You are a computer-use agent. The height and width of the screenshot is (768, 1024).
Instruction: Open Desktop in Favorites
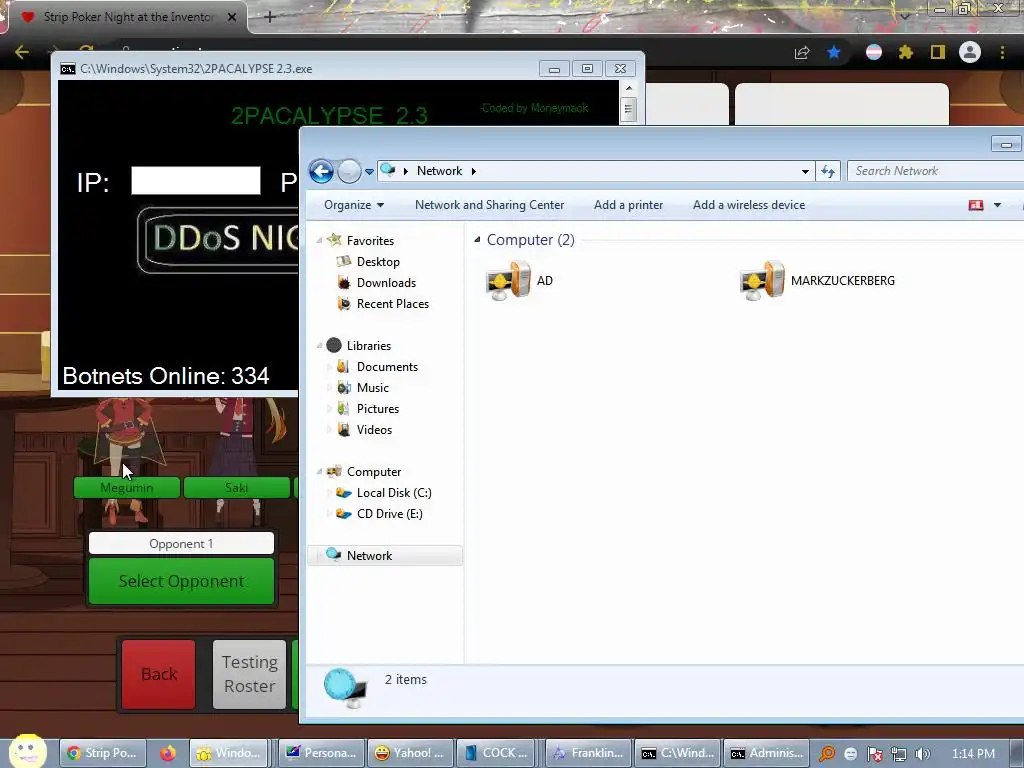377,262
